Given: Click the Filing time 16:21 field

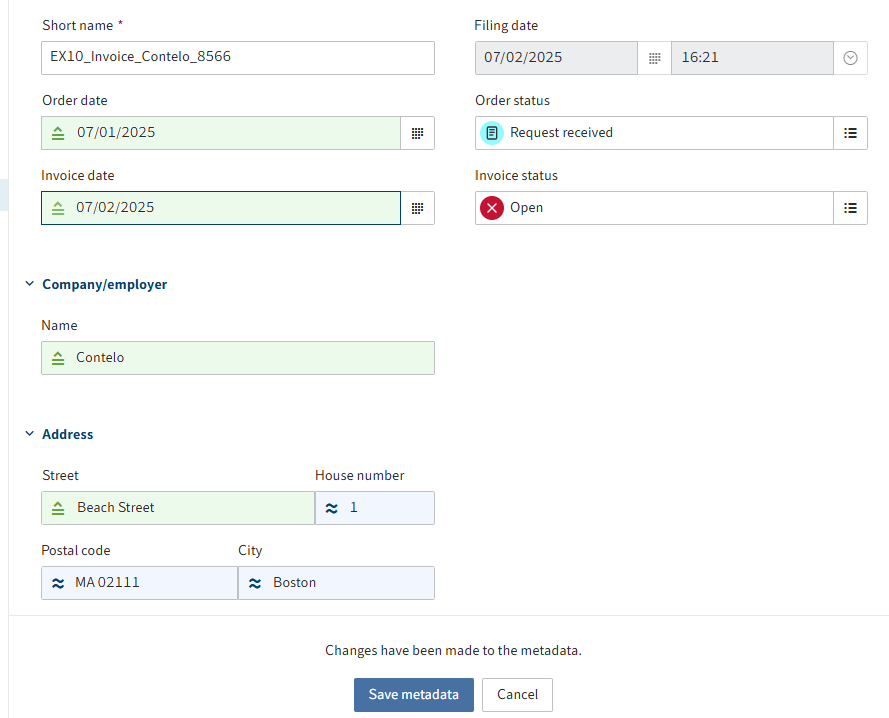Looking at the screenshot, I should 752,58.
